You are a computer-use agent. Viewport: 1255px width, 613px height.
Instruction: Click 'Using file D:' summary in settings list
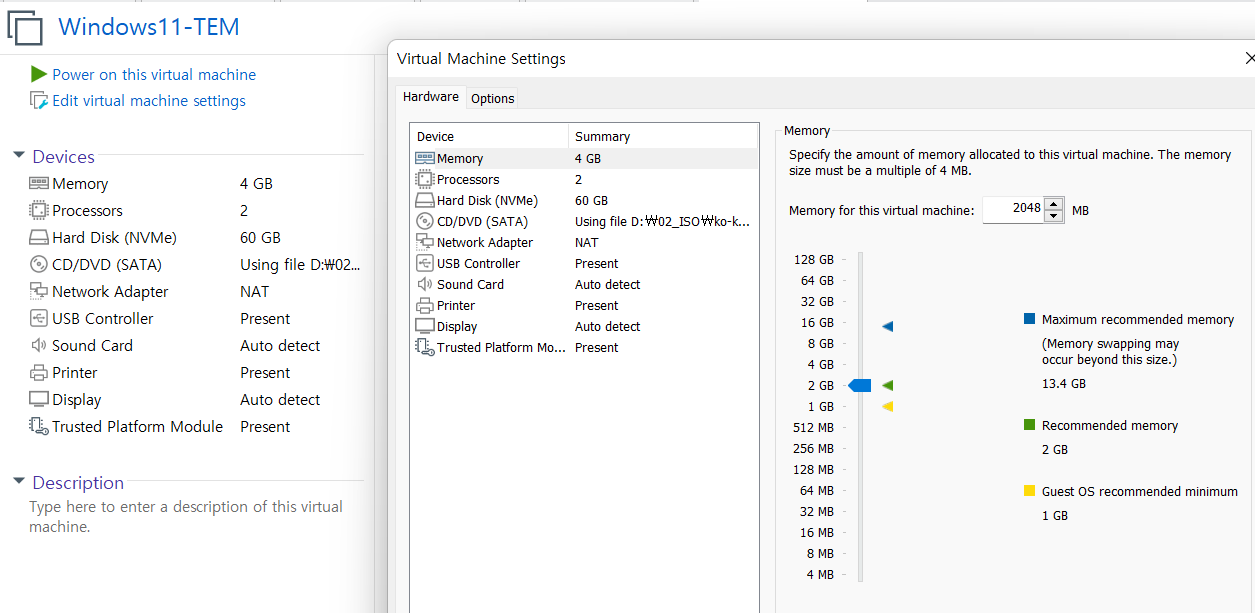(x=662, y=221)
